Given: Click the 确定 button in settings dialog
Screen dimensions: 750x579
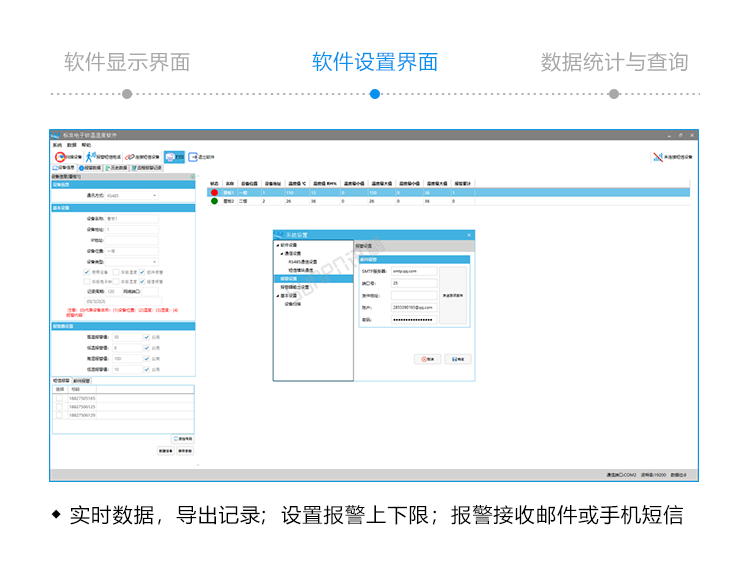Looking at the screenshot, I should point(457,358).
